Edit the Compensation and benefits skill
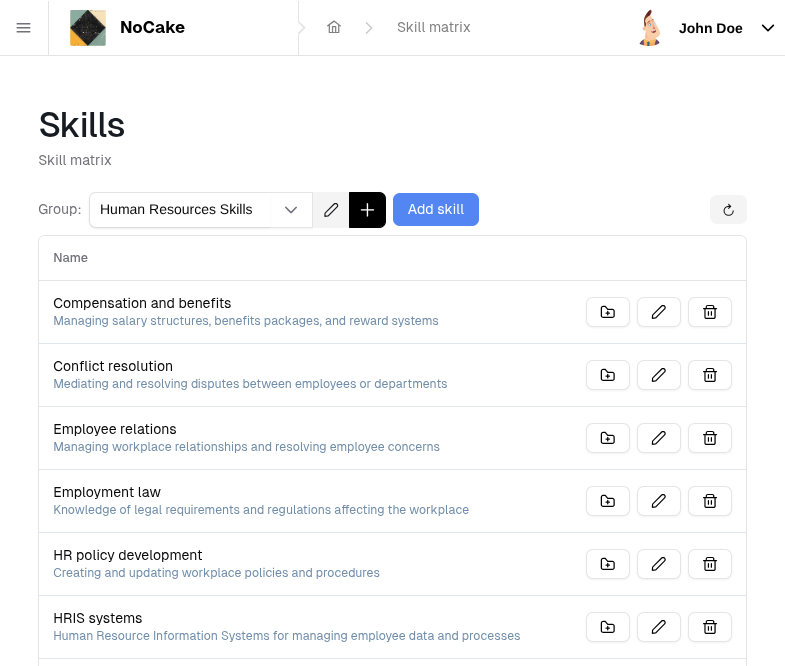 tap(659, 312)
